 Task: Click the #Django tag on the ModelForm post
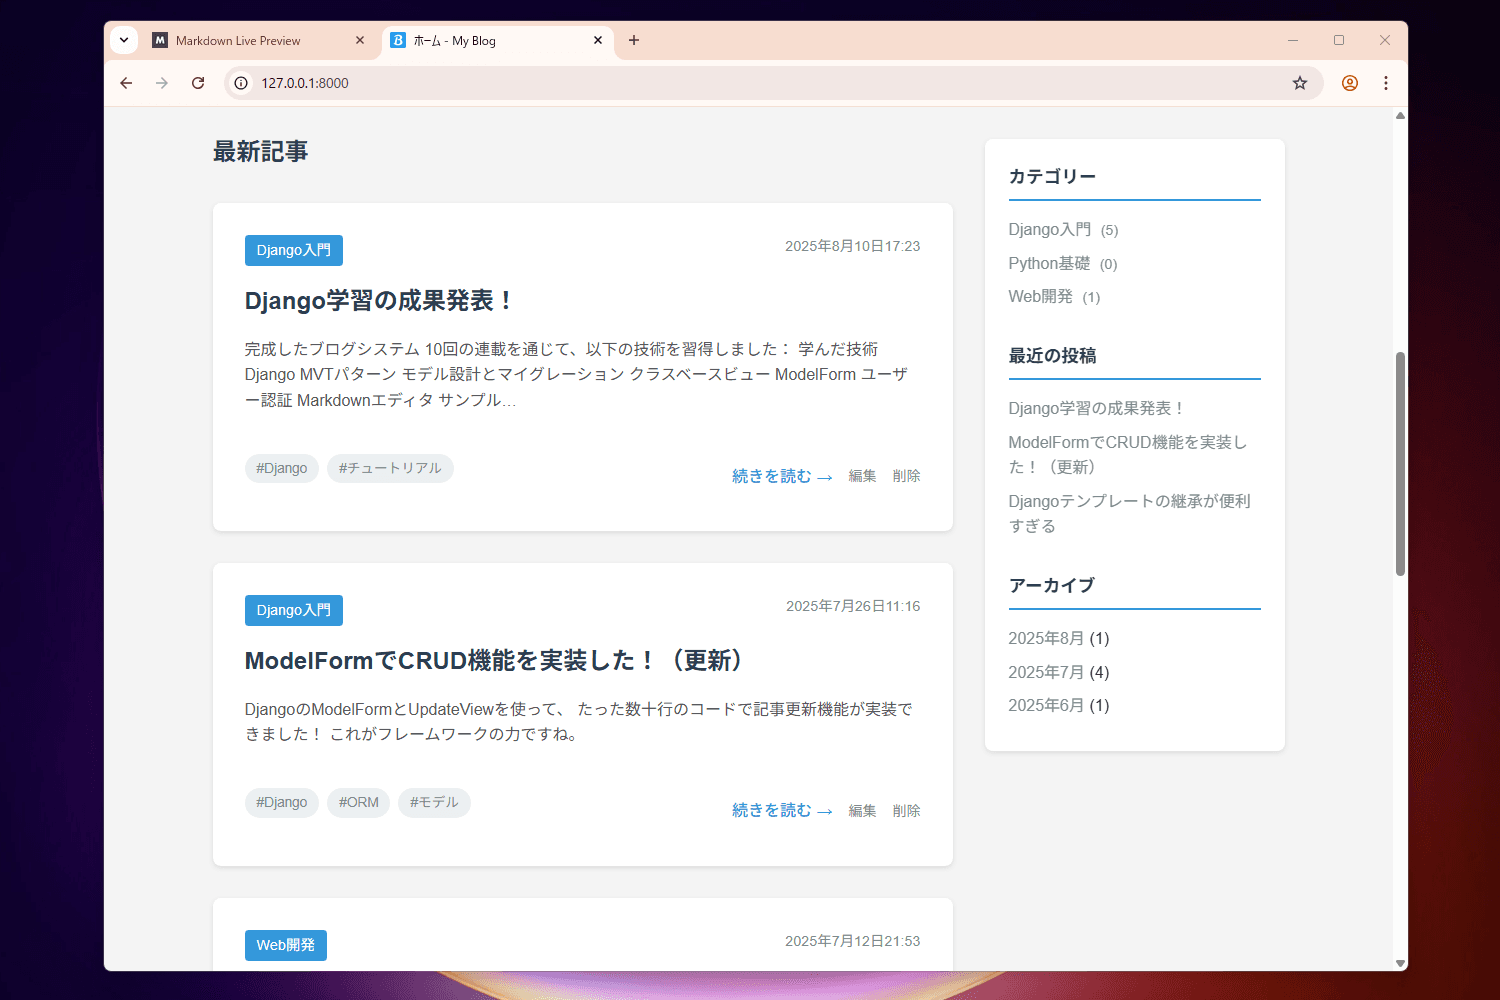(x=282, y=802)
